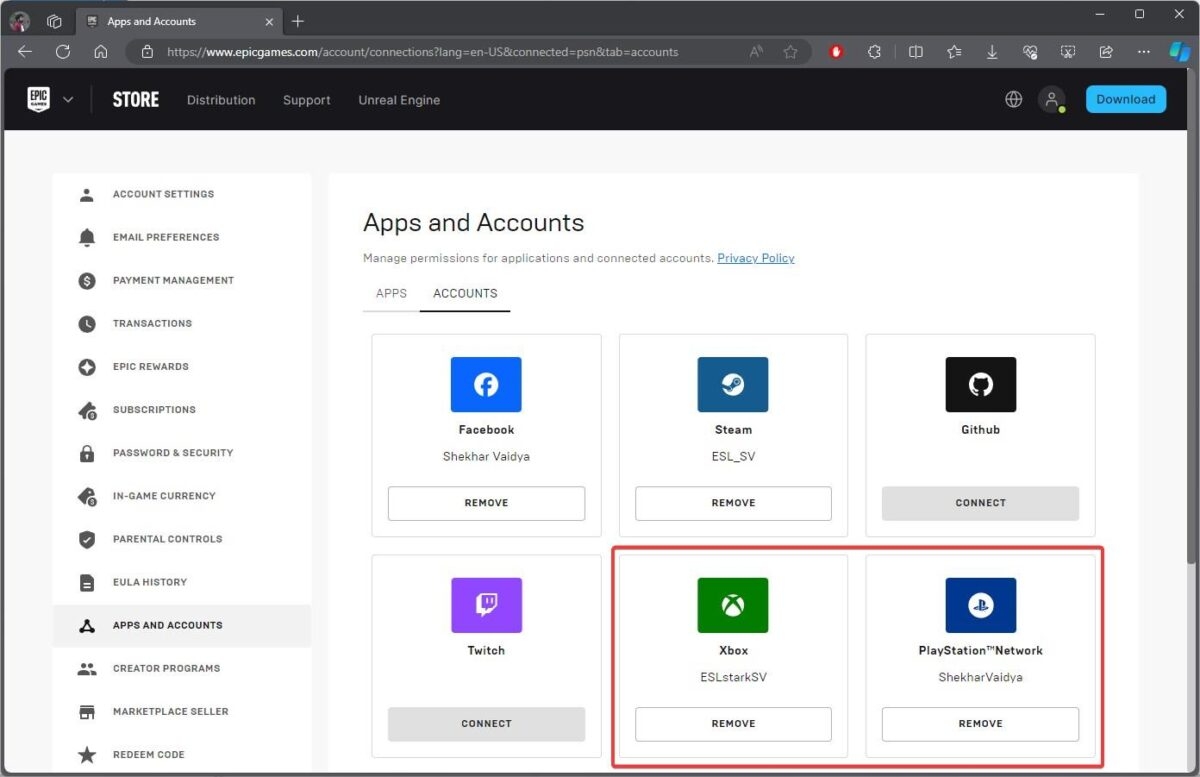Select the Github icon
Viewport: 1200px width, 777px height.
[x=980, y=384]
